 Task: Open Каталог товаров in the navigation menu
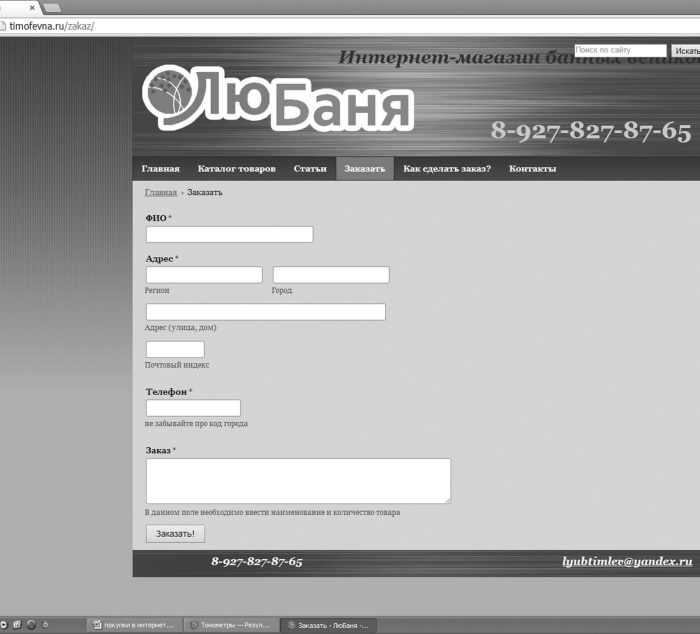(237, 169)
